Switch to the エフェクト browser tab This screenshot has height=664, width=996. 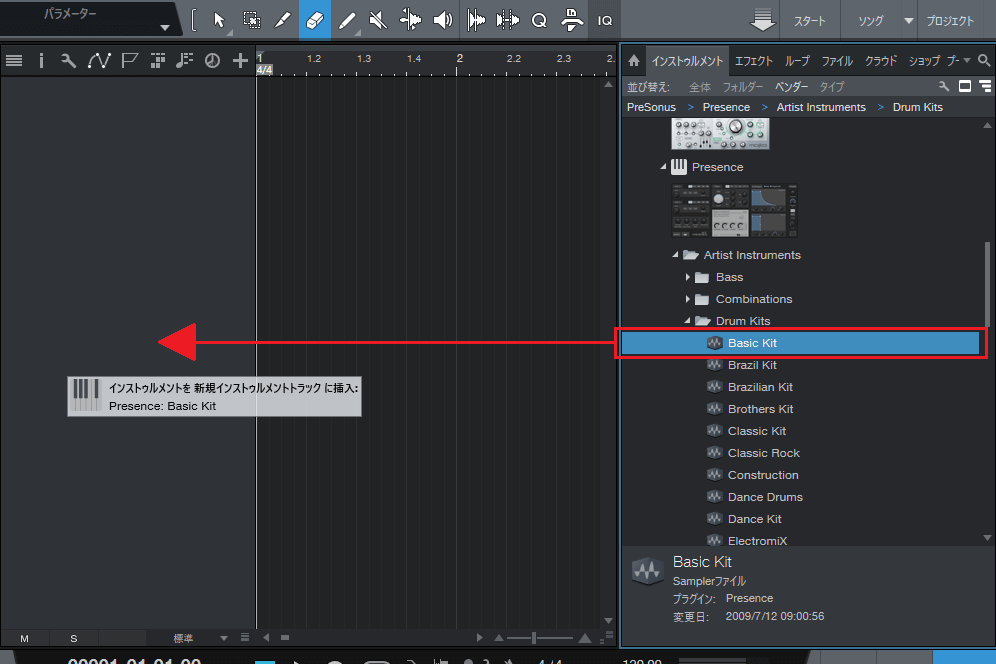pyautogui.click(x=754, y=61)
